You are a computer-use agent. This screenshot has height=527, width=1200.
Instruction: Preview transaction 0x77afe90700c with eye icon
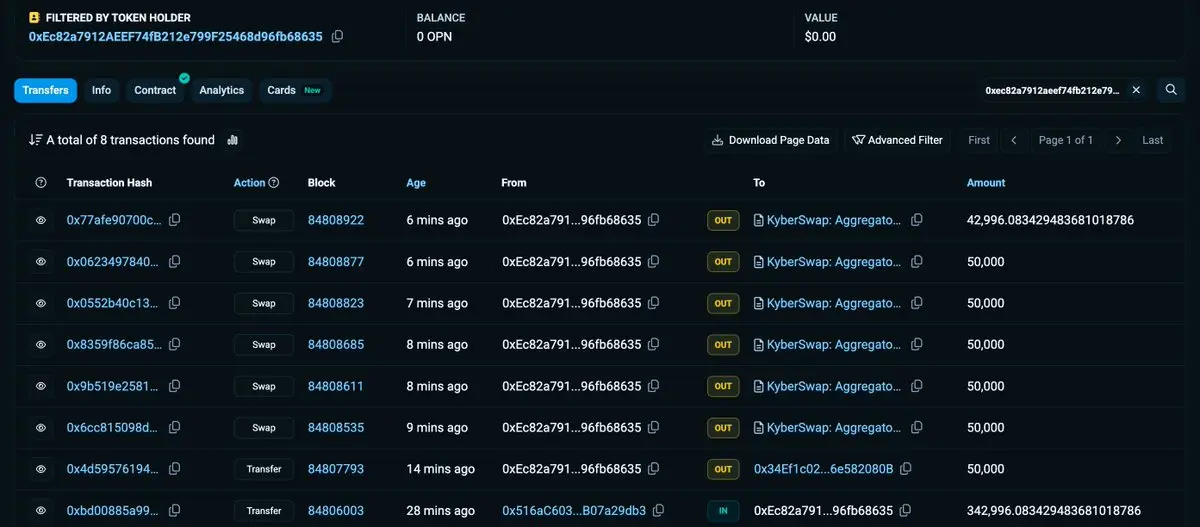(x=41, y=220)
